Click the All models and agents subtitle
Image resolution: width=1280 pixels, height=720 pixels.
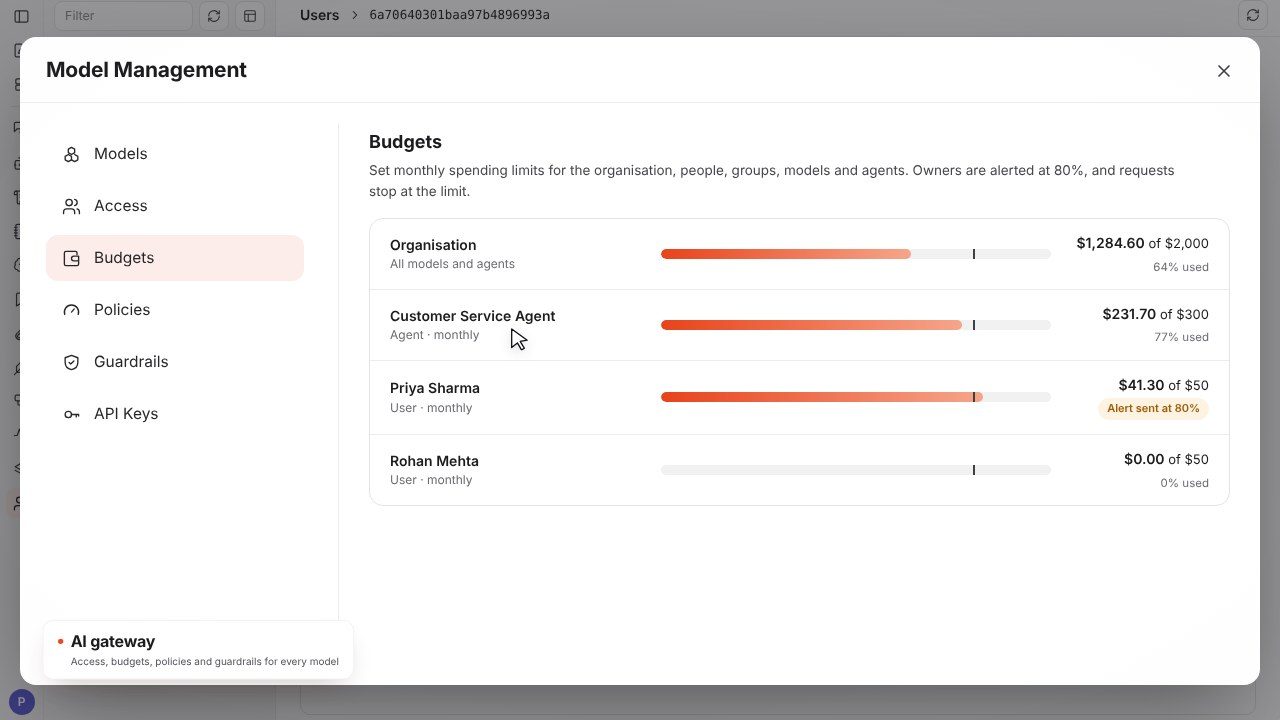(452, 264)
